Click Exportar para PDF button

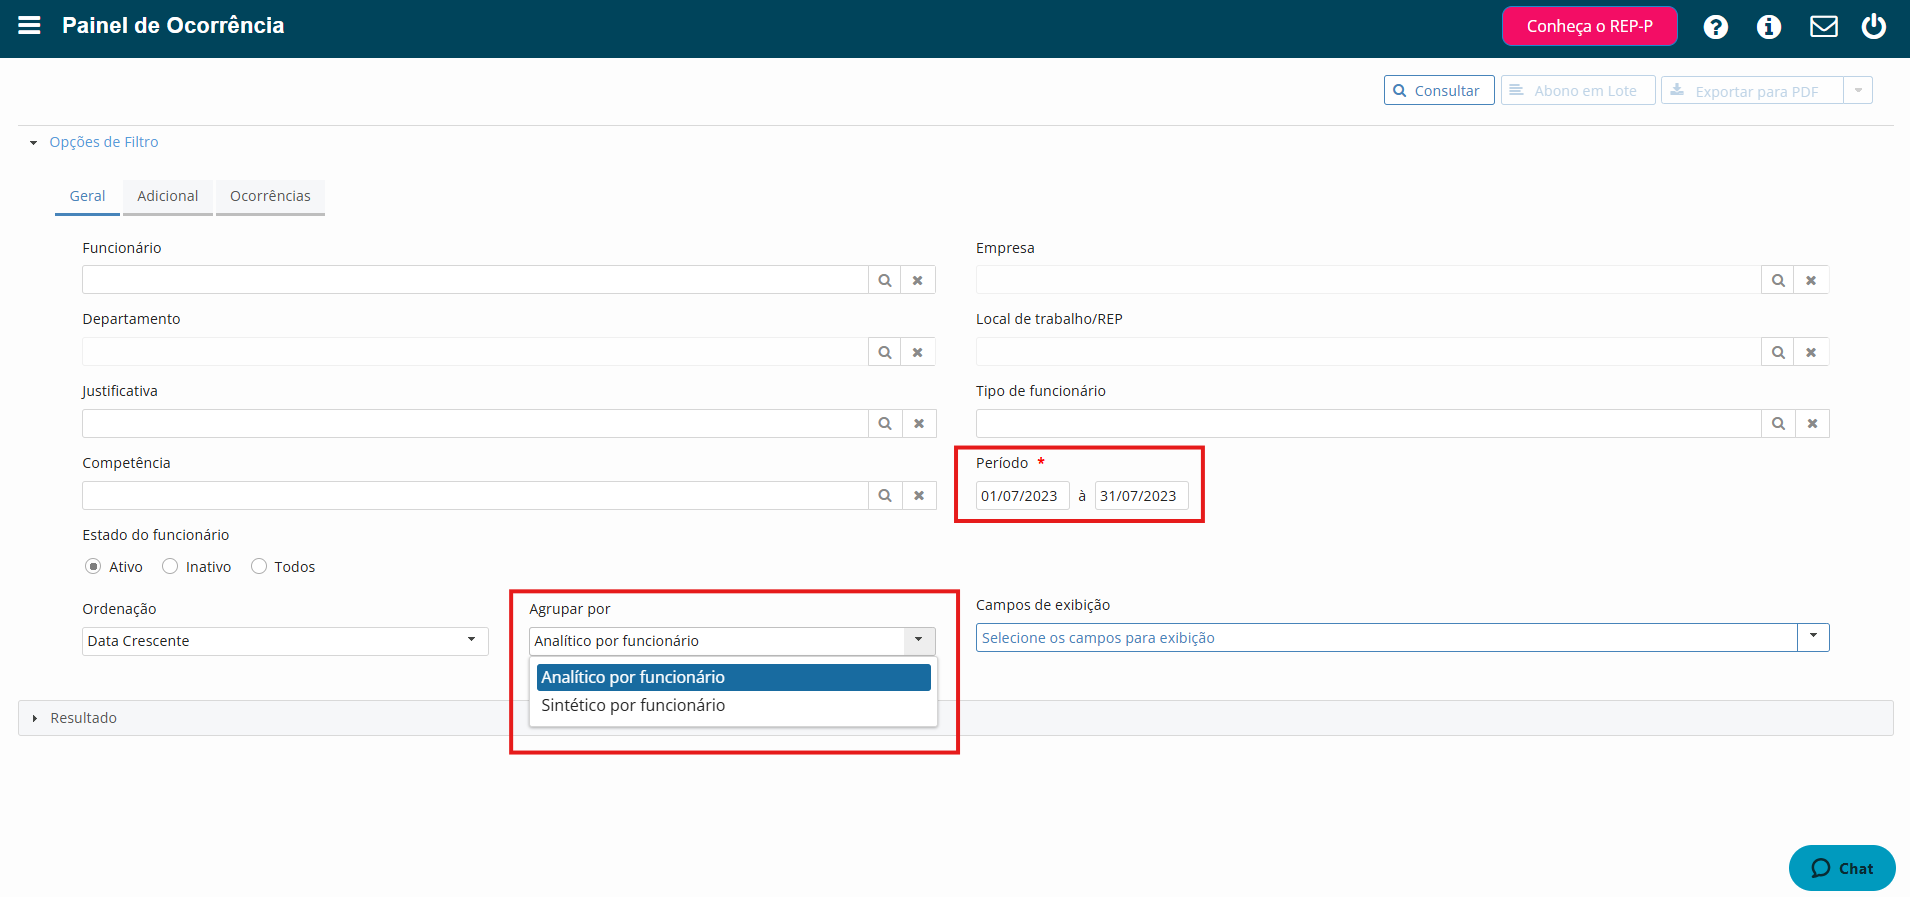tap(1752, 90)
